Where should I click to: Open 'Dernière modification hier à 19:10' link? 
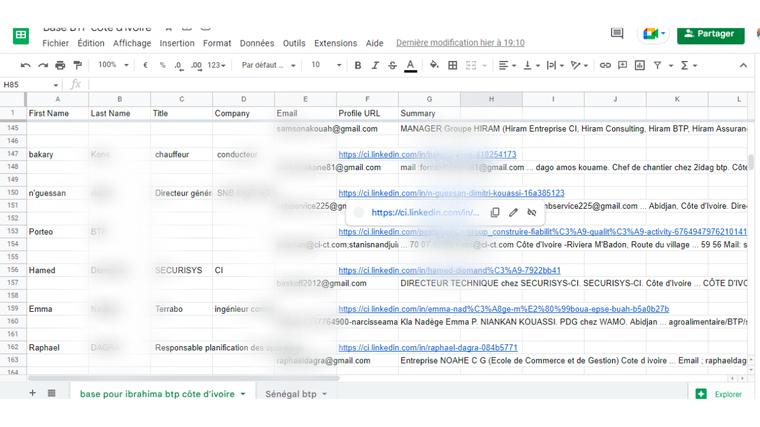click(460, 43)
